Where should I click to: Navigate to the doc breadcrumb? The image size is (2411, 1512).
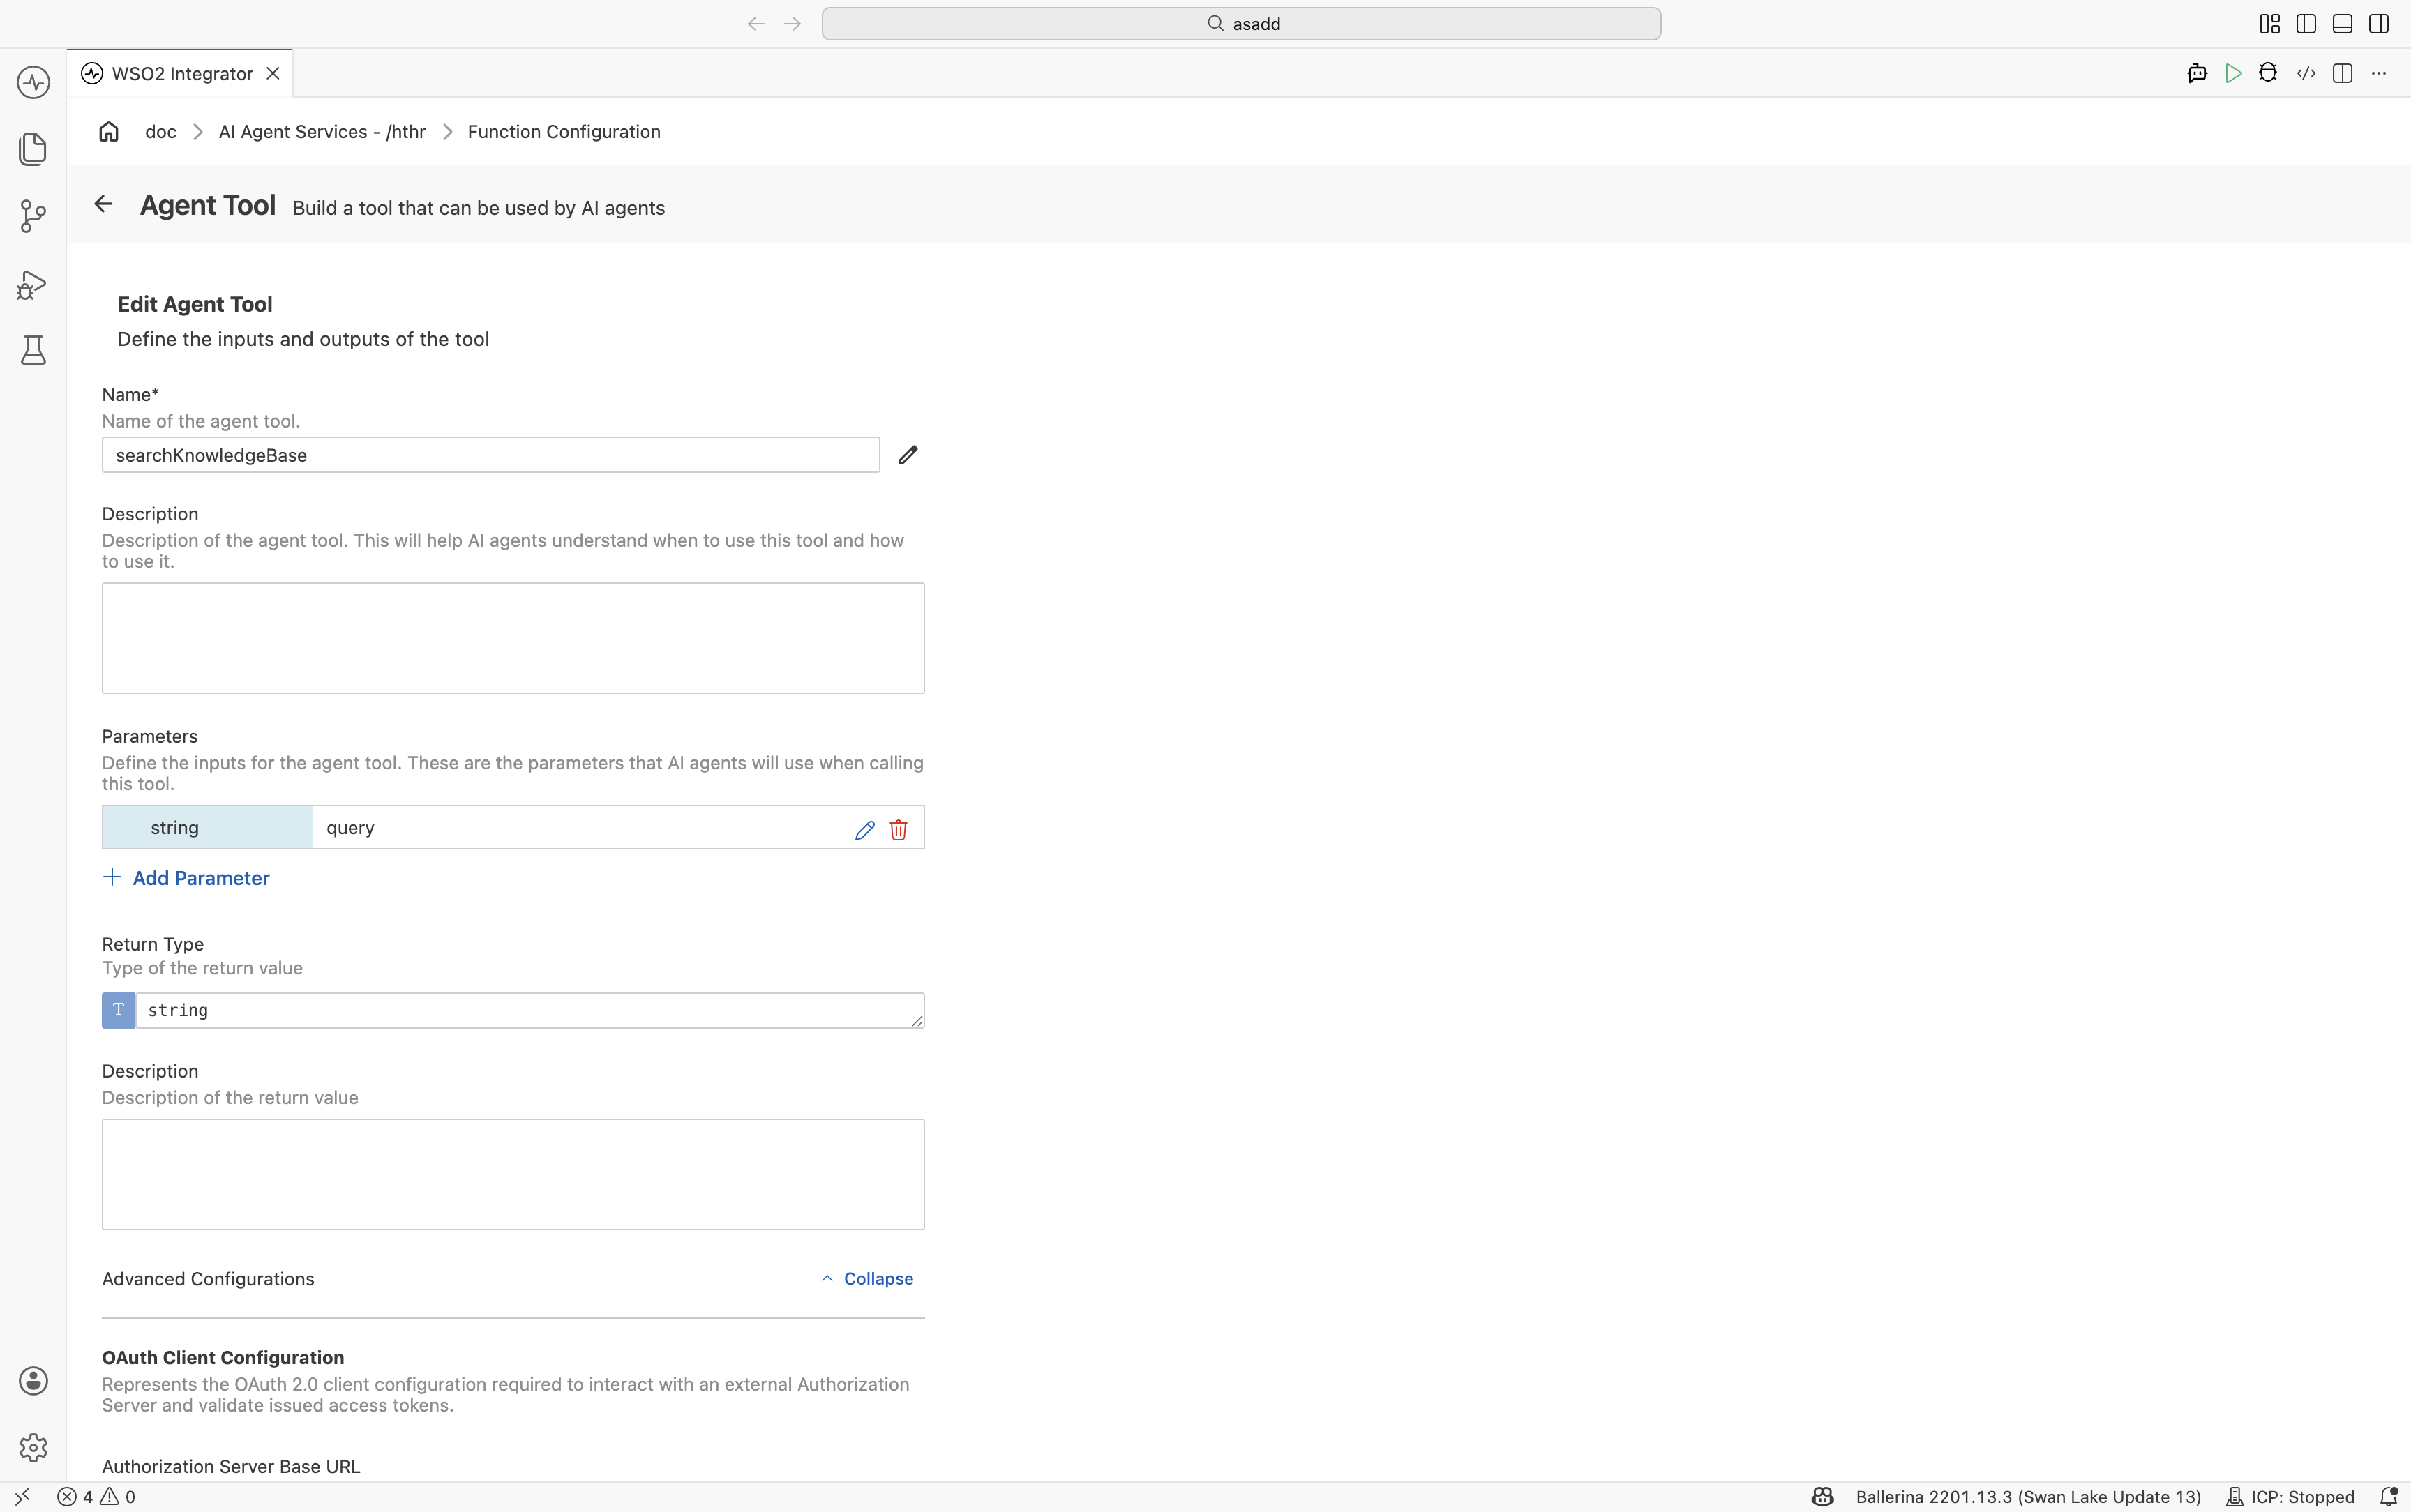coord(160,132)
